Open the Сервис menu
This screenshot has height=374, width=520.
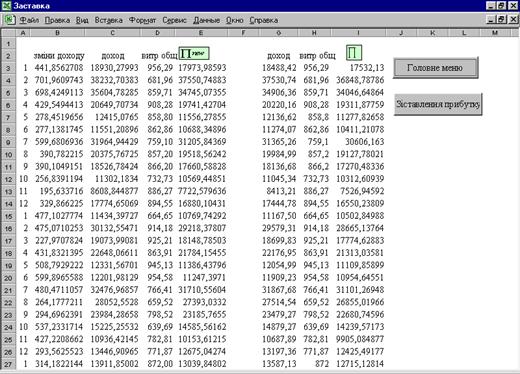[x=174, y=20]
